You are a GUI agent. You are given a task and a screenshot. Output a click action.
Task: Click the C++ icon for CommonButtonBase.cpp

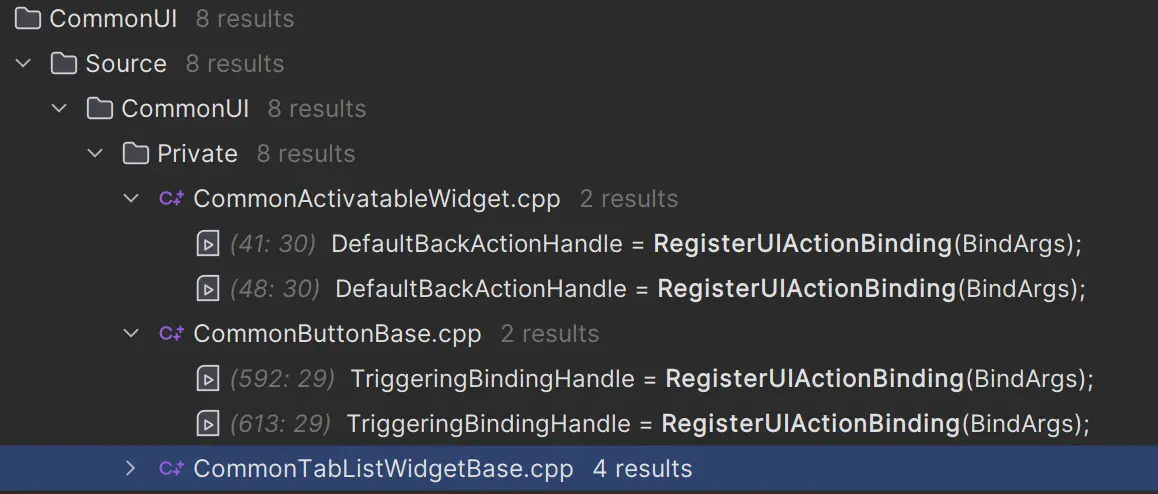(x=170, y=334)
